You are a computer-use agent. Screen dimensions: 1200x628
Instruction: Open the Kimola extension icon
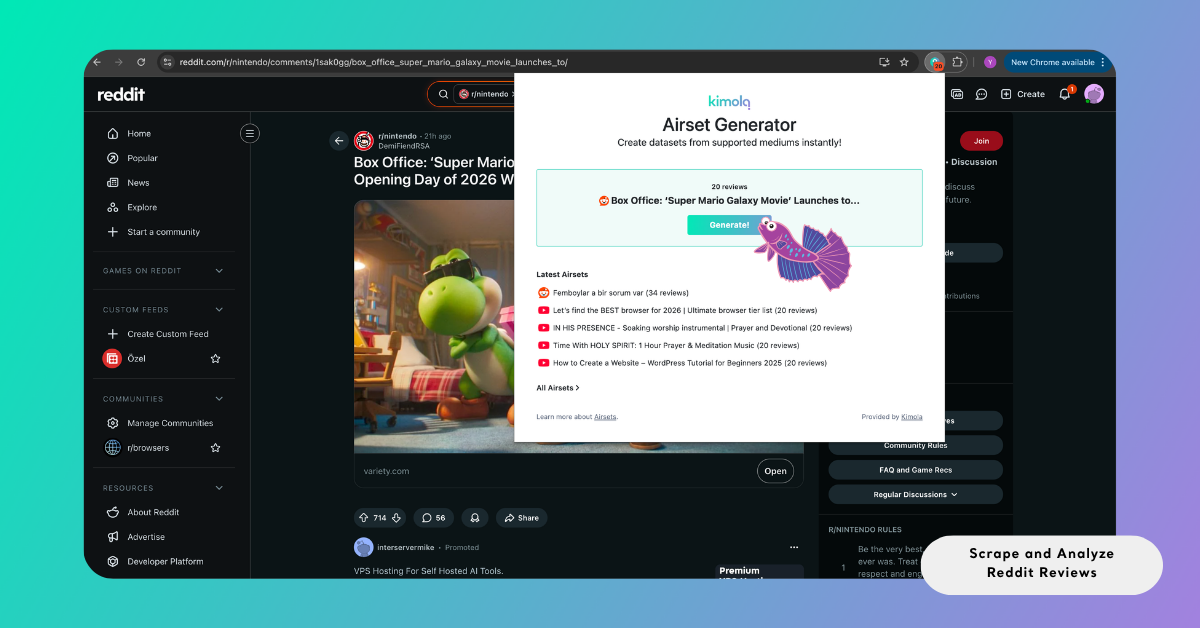[935, 62]
